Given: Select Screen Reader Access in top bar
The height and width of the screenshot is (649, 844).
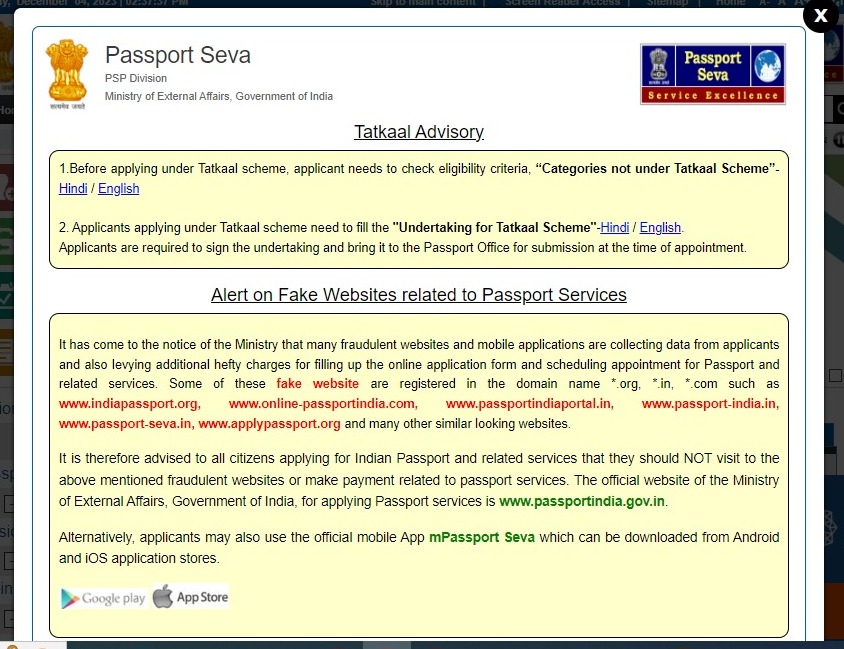Looking at the screenshot, I should click(x=562, y=3).
